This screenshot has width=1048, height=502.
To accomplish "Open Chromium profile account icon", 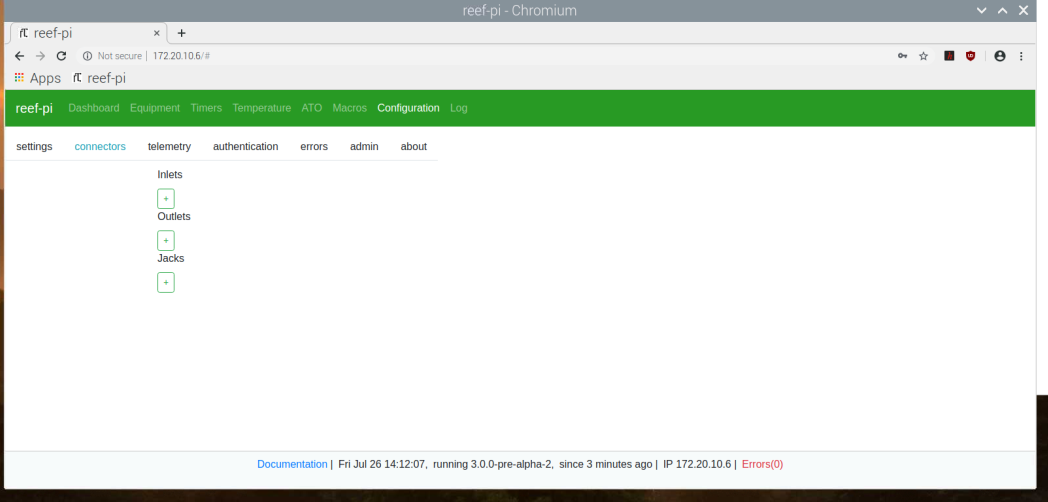I will 1000,56.
